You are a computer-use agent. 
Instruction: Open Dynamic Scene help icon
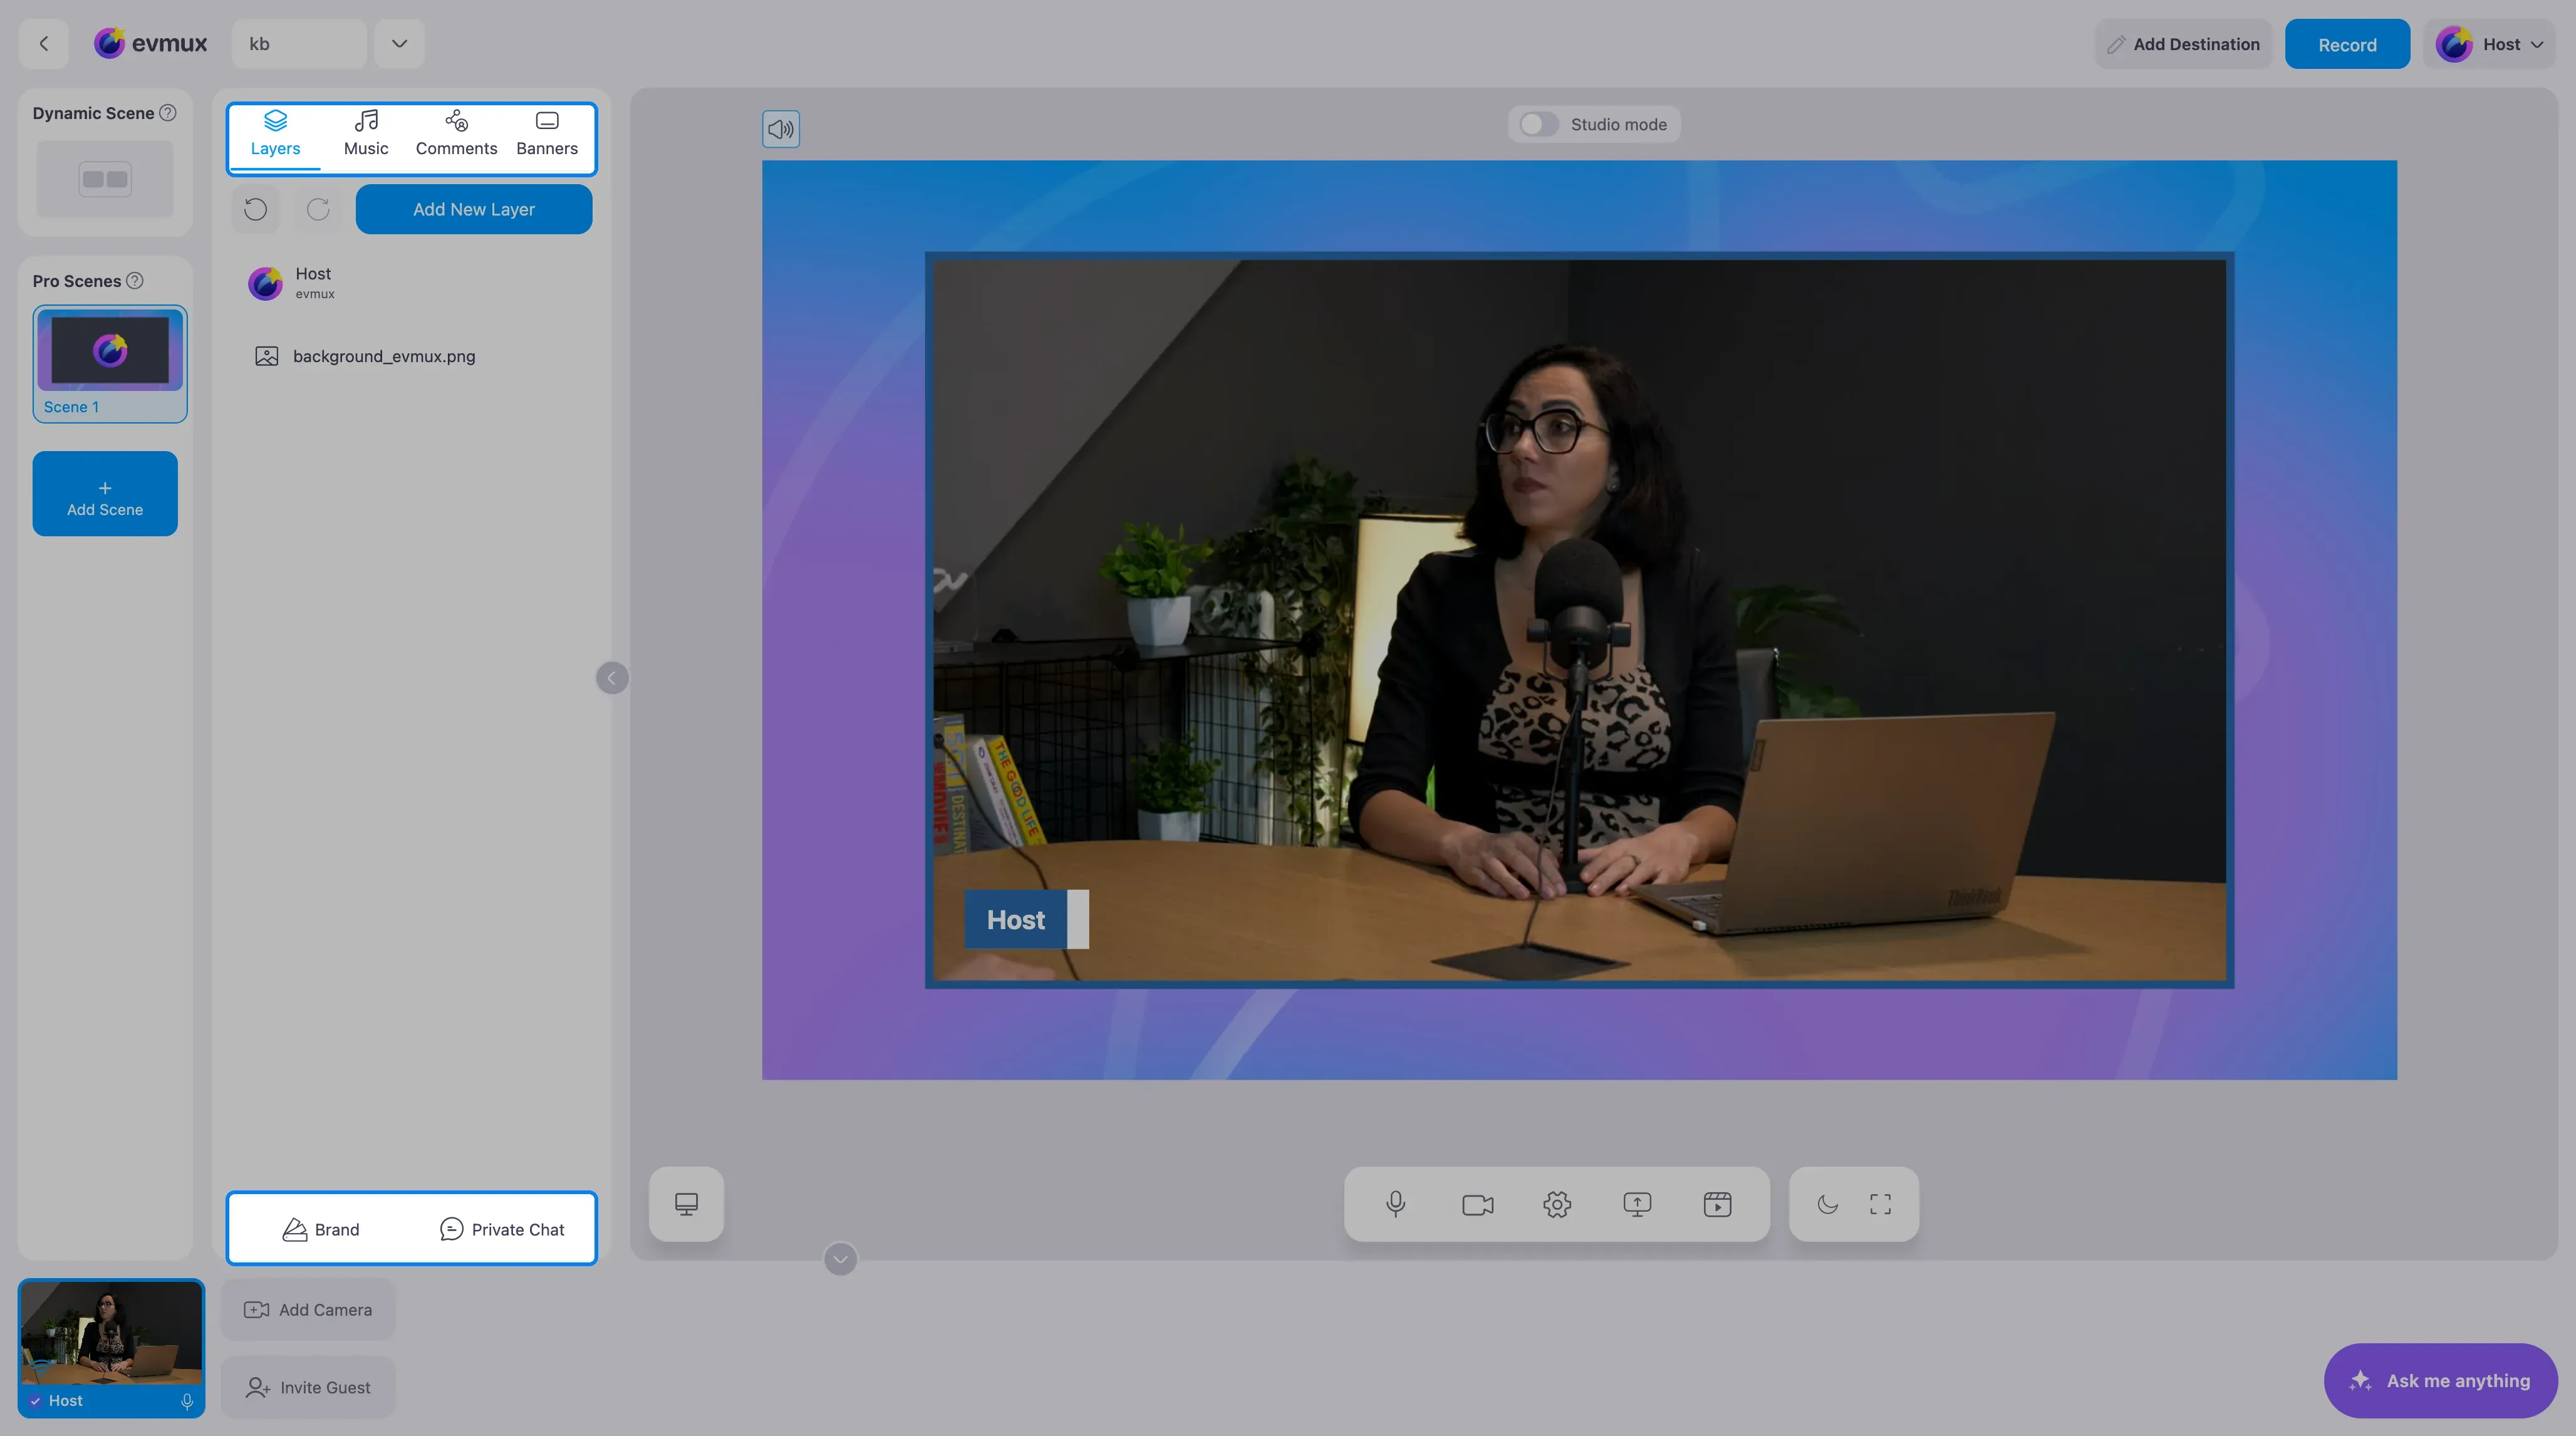coord(168,113)
